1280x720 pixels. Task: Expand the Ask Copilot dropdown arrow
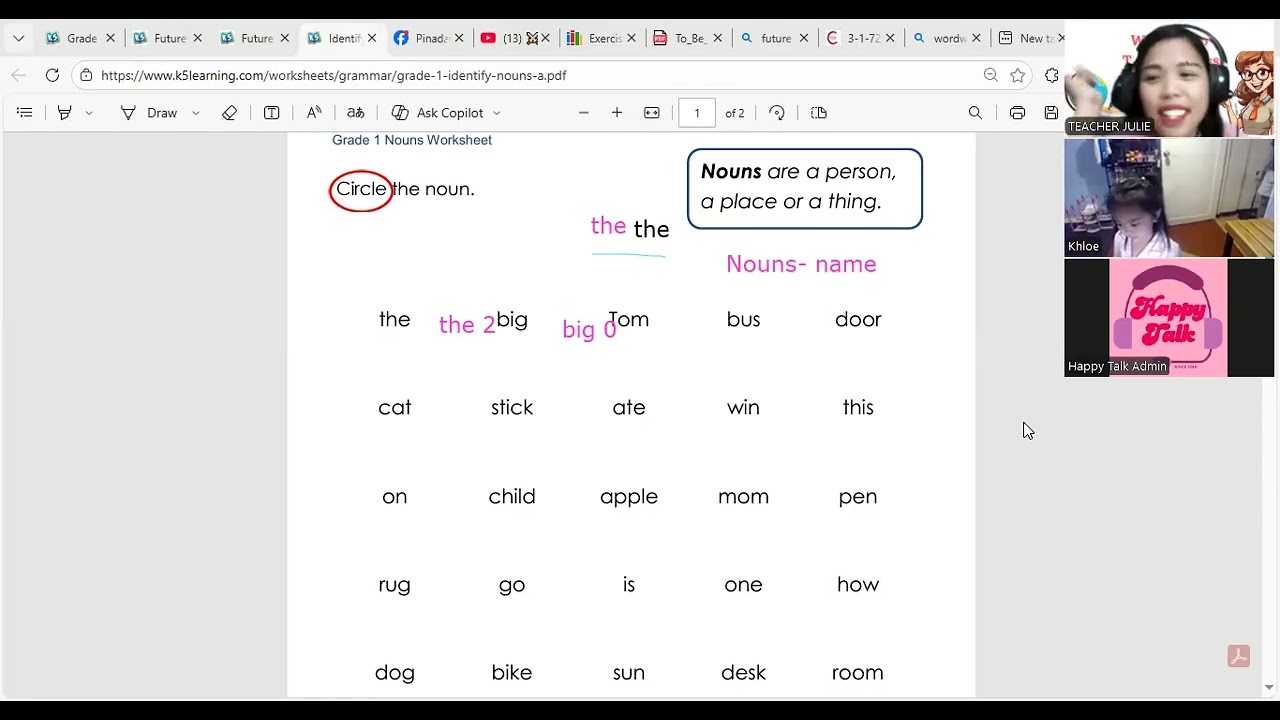[497, 113]
